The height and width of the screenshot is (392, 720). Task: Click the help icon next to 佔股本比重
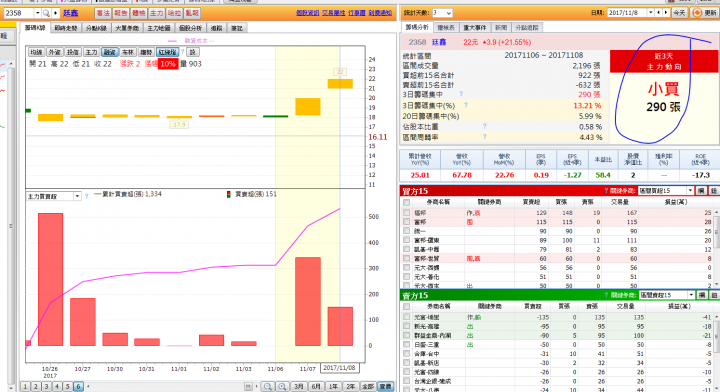coord(484,126)
